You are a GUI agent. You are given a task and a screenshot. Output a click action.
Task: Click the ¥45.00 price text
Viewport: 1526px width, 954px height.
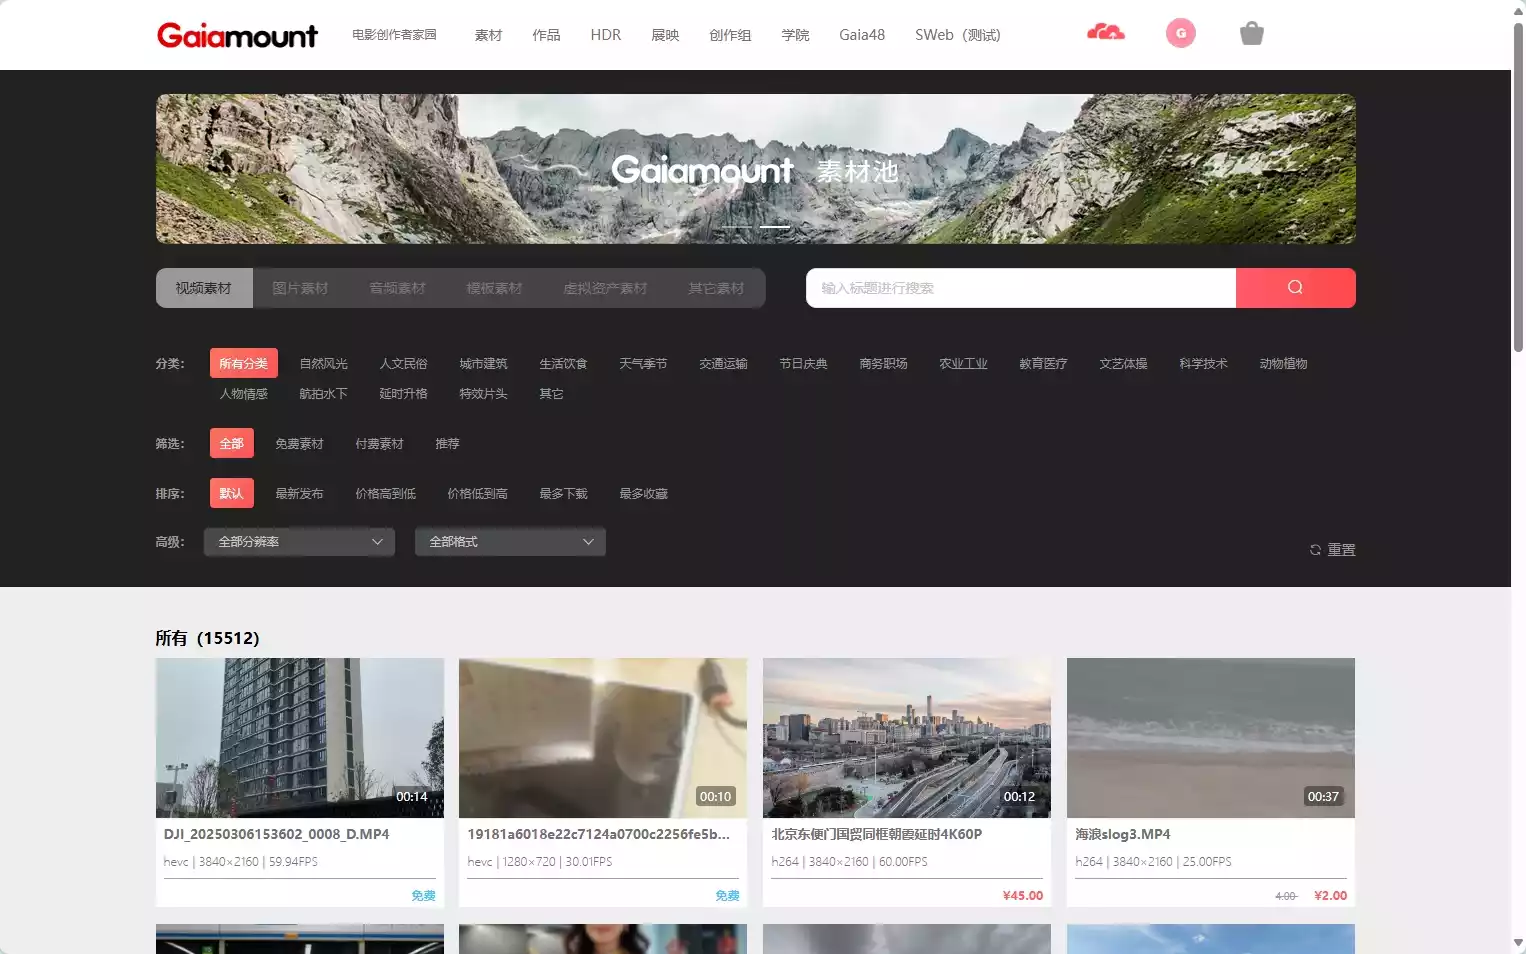click(1023, 896)
